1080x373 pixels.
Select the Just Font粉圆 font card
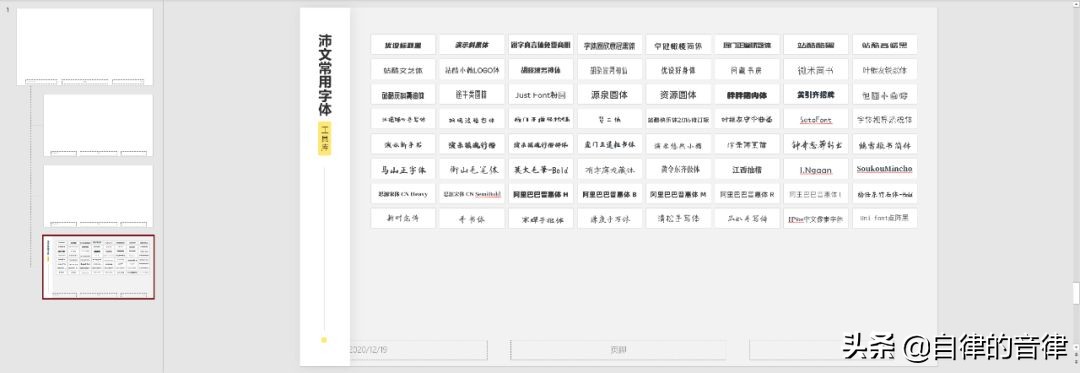pos(541,94)
